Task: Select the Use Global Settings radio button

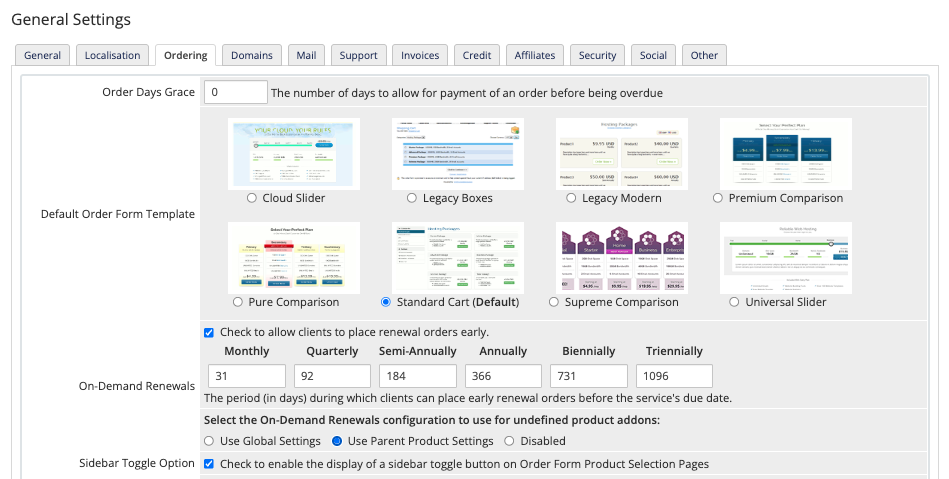Action: (209, 441)
